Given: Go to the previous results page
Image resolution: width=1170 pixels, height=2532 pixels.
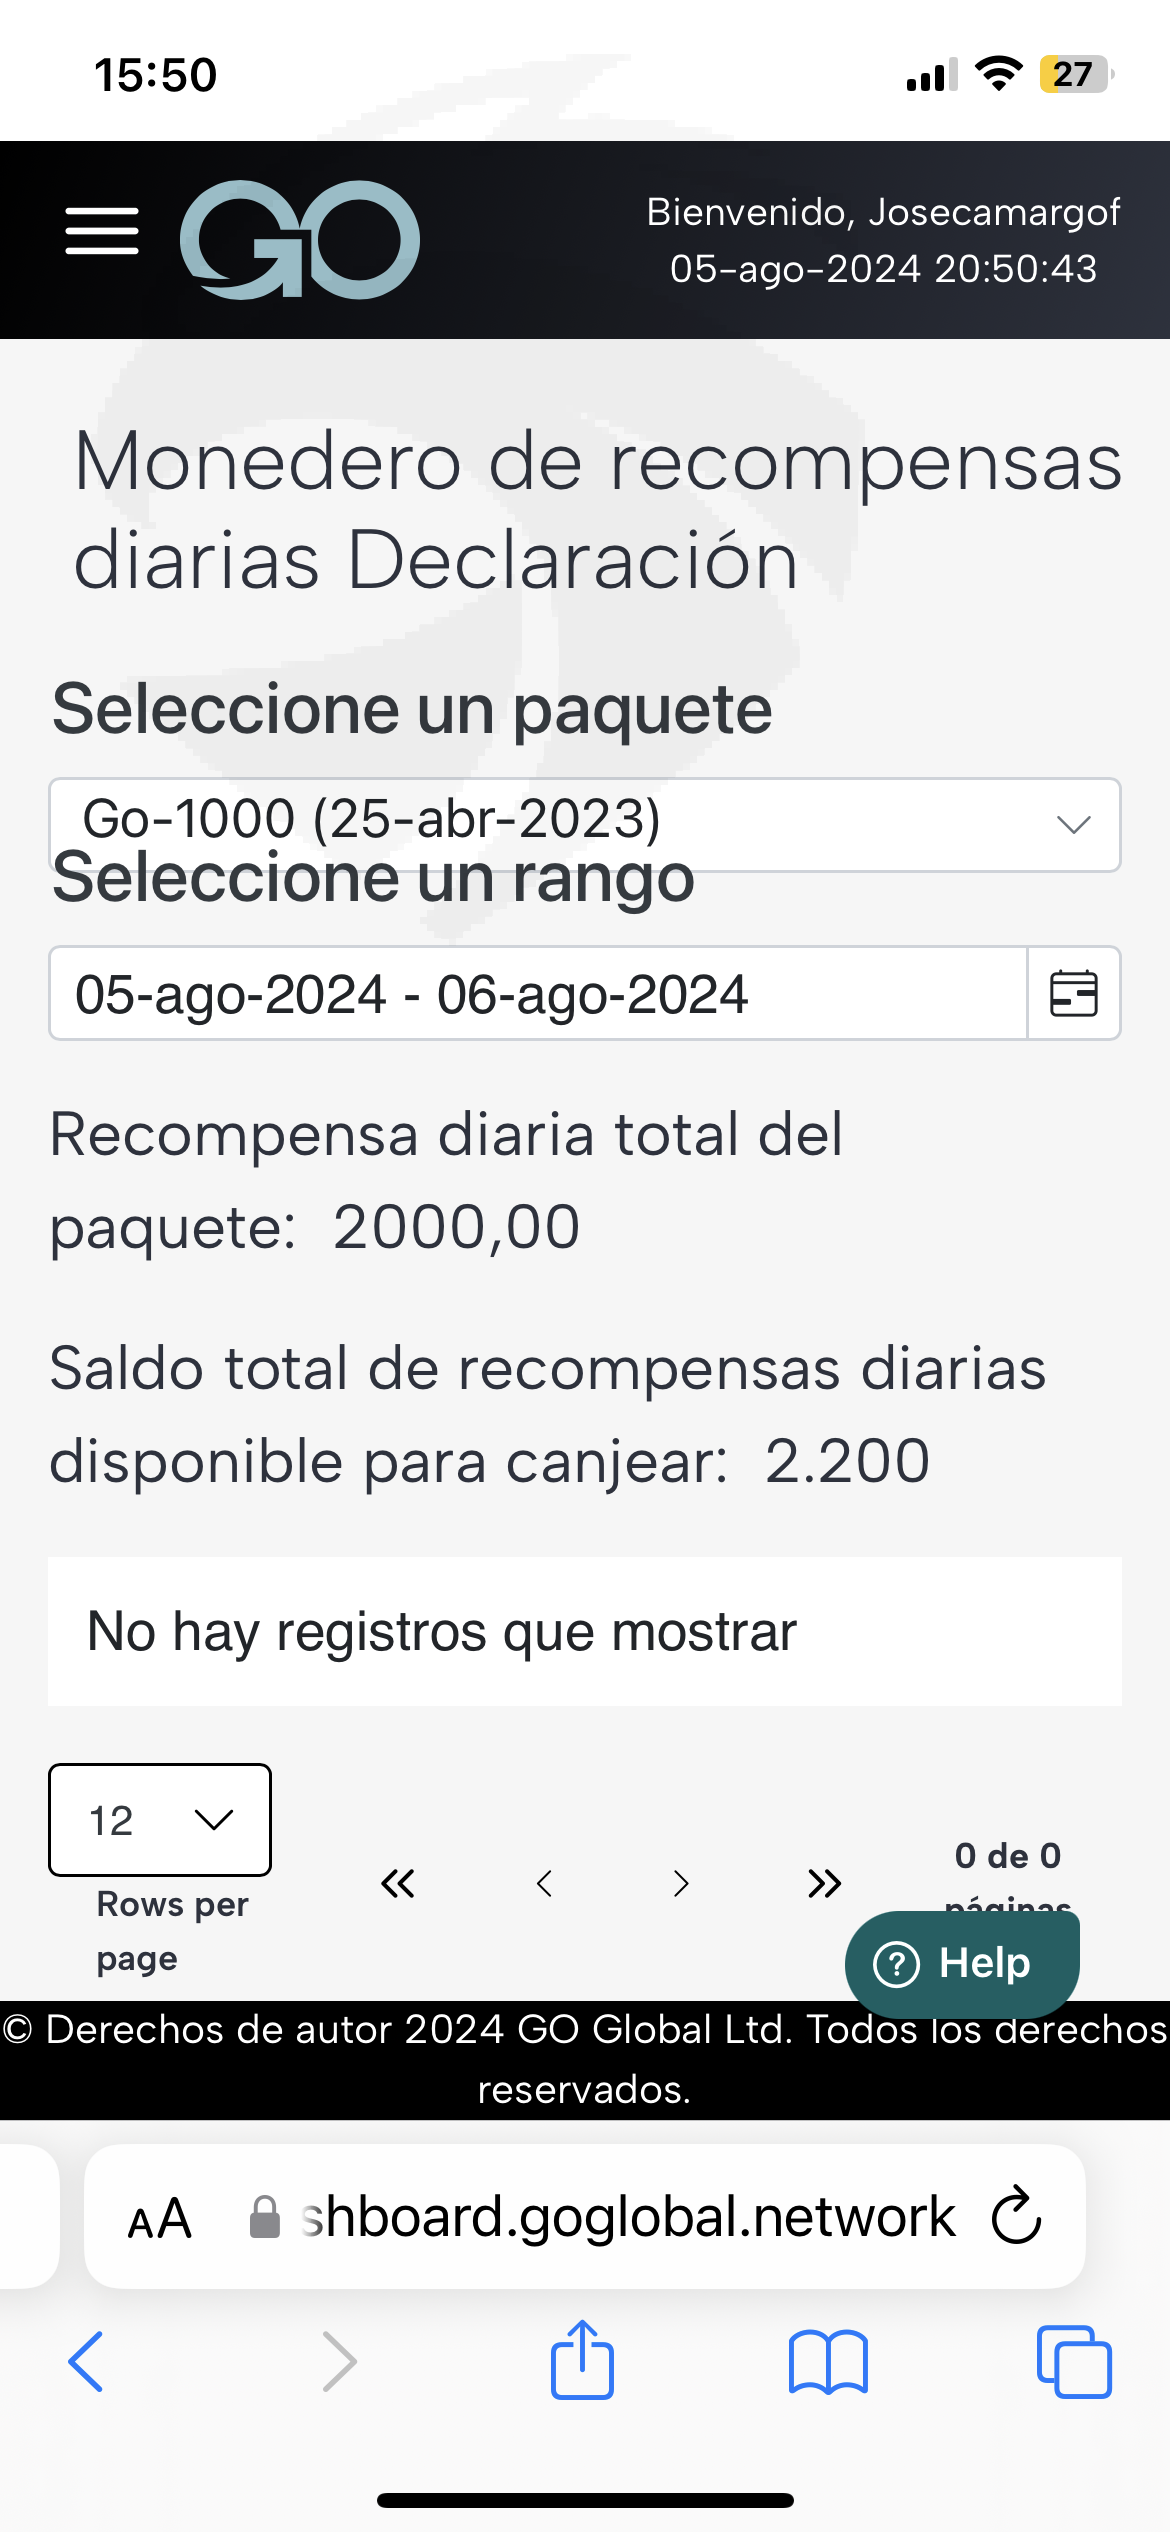Looking at the screenshot, I should pos(544,1884).
